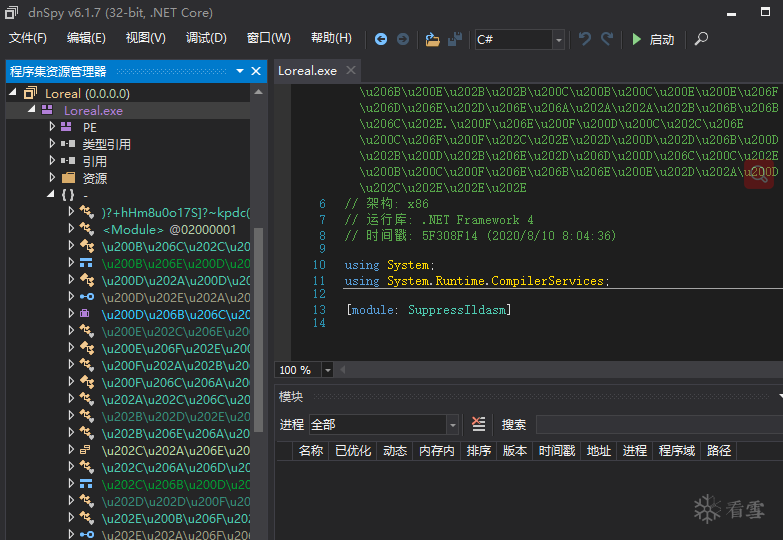Click class icon of \u200B\u206C\u202C item
The image size is (783, 540).
coord(87,246)
